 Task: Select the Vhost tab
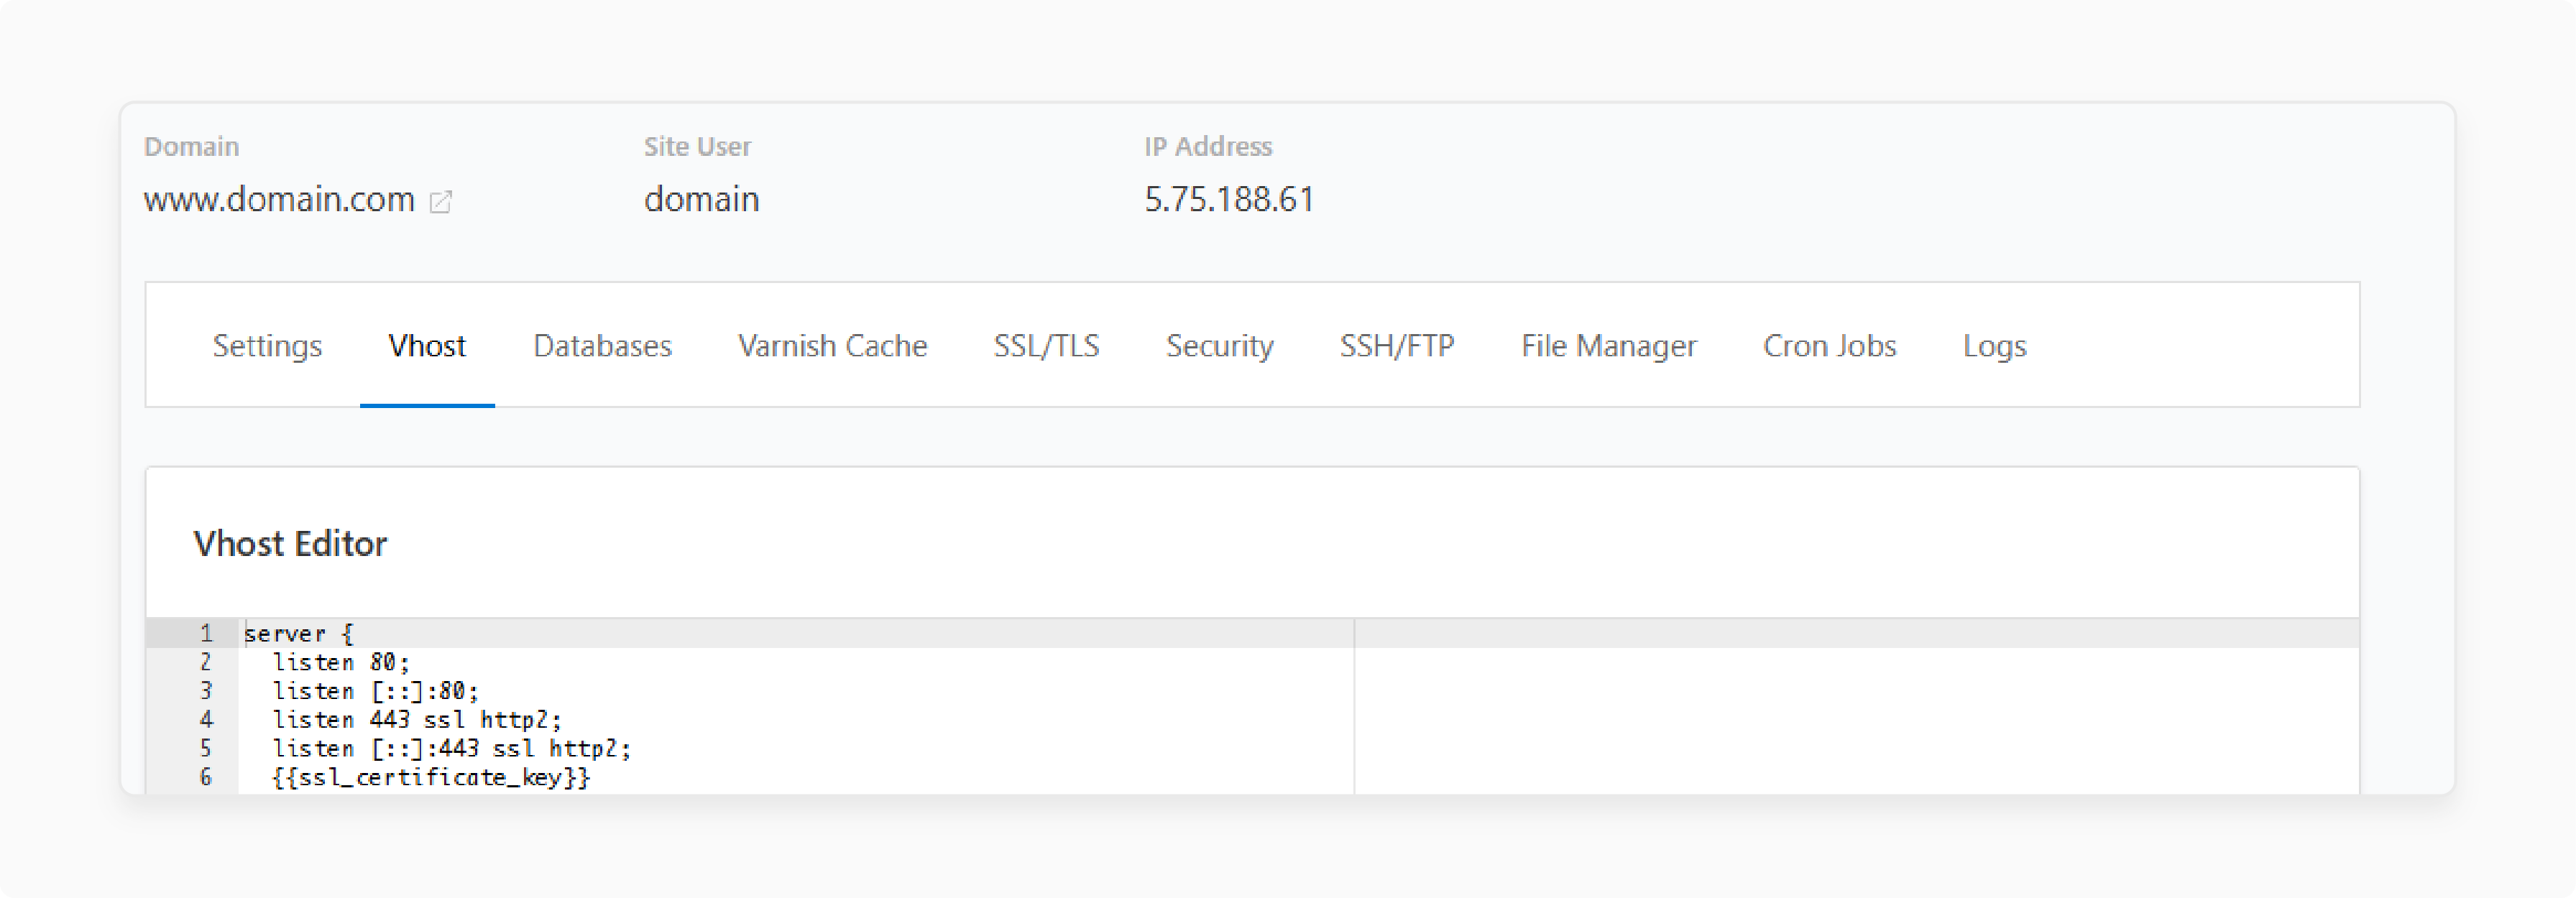[427, 346]
